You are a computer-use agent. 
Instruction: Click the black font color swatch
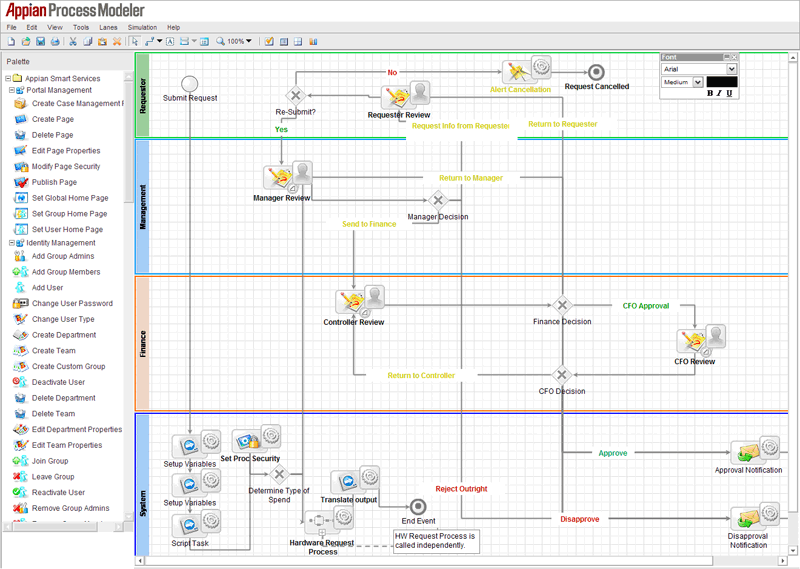[x=721, y=82]
